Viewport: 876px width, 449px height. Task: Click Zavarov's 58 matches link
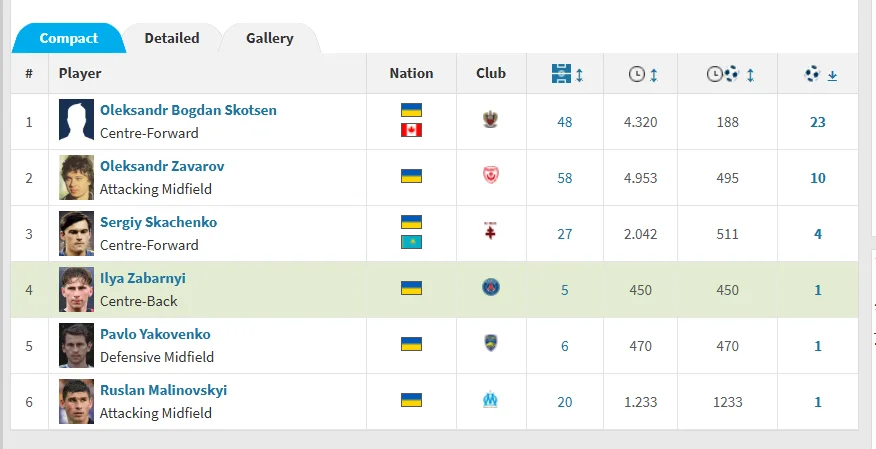(565, 178)
